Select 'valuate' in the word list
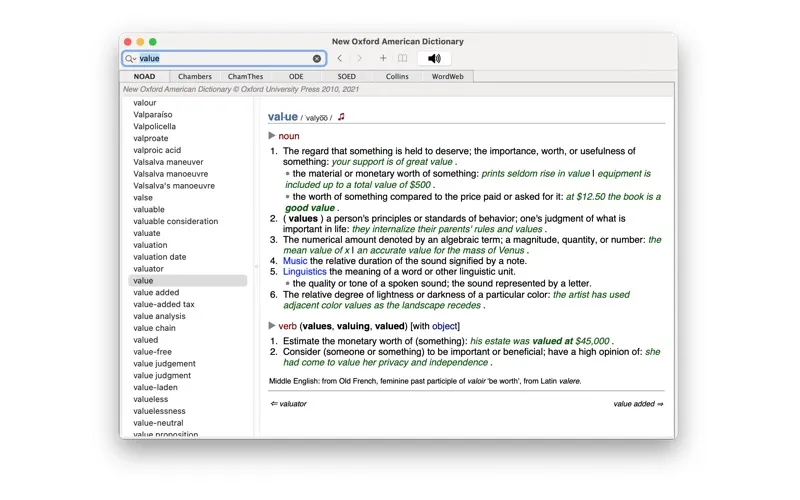The width and height of the screenshot is (800, 500). (147, 233)
